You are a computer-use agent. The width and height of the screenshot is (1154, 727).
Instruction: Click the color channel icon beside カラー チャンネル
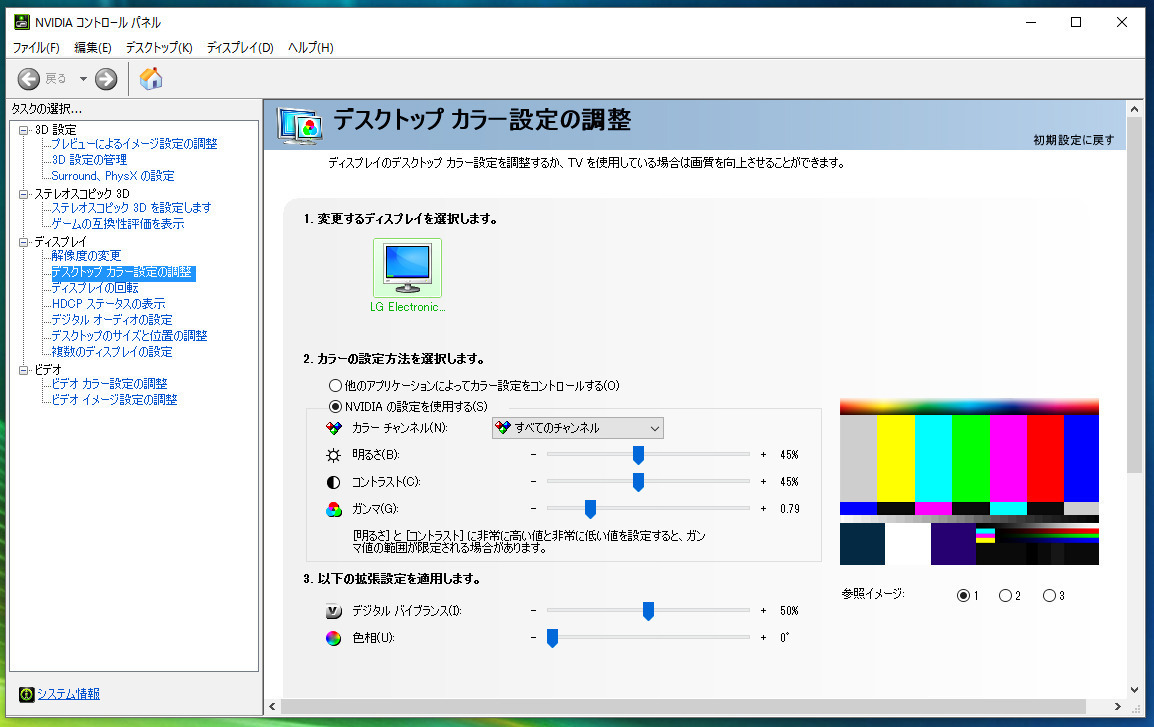(x=334, y=428)
